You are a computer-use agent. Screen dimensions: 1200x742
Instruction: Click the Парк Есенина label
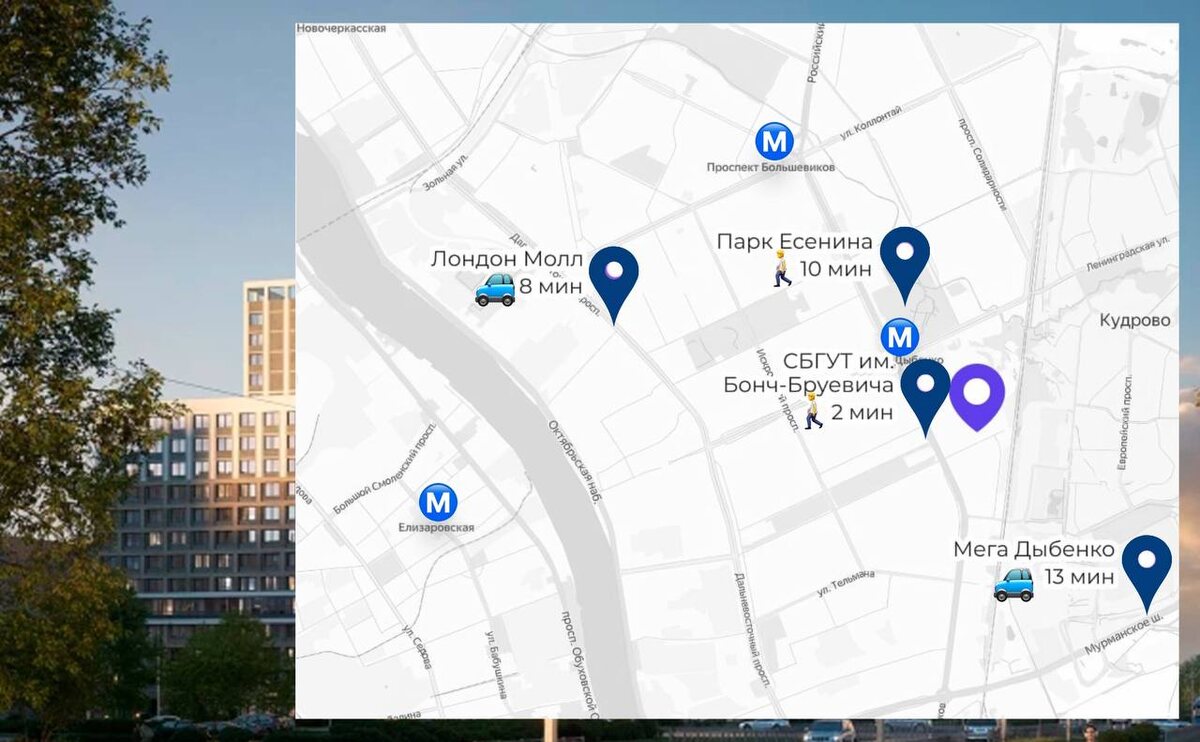pos(795,241)
